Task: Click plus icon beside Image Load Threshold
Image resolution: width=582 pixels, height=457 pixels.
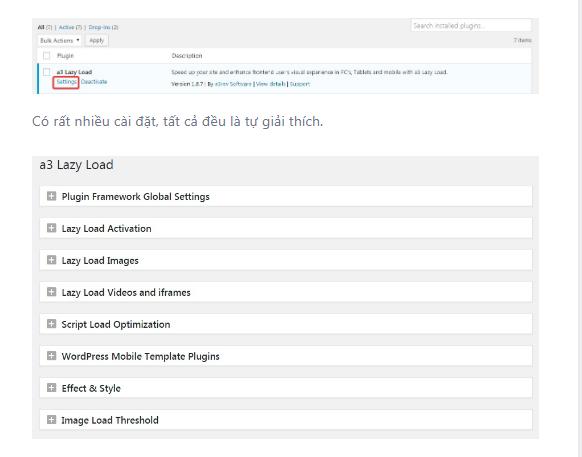Action: coord(51,420)
